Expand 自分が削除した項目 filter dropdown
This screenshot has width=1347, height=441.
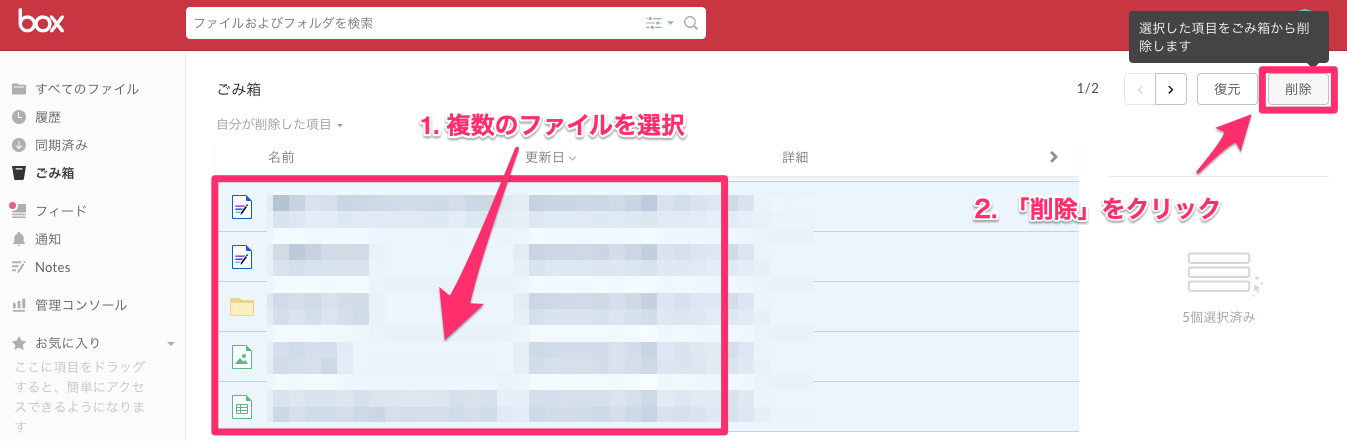280,125
